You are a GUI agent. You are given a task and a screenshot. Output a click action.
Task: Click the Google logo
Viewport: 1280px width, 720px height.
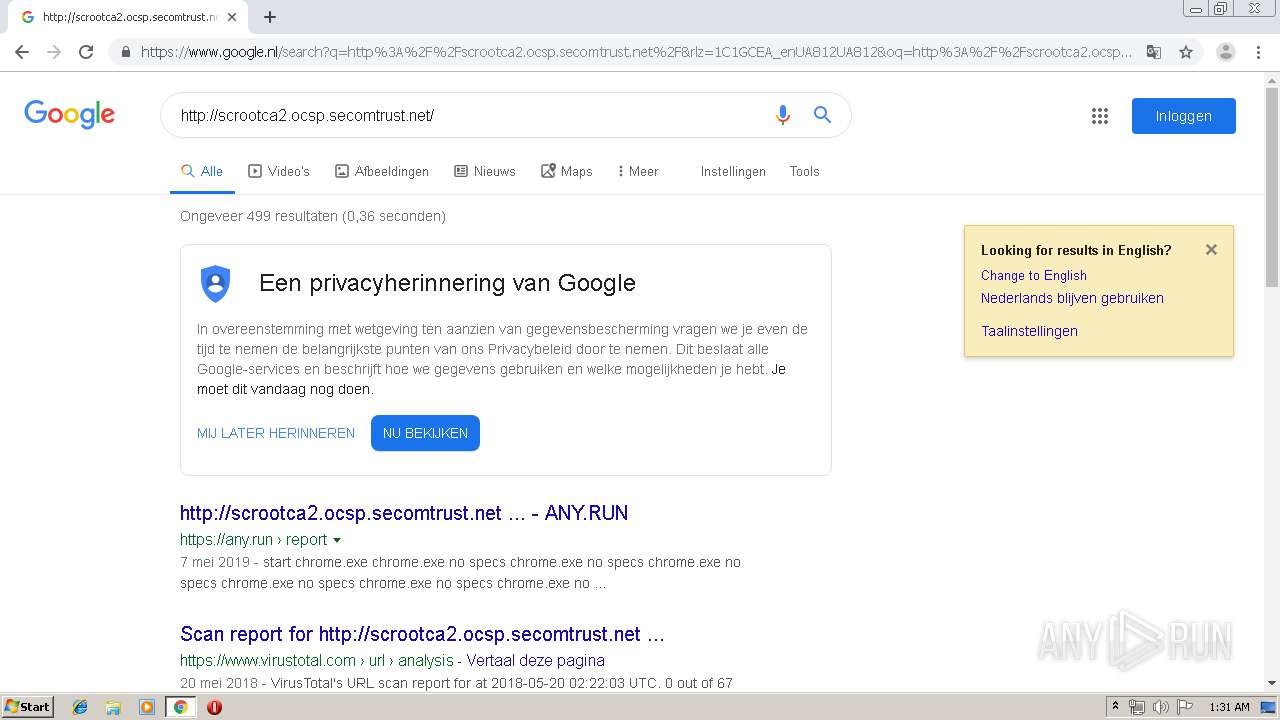click(69, 114)
